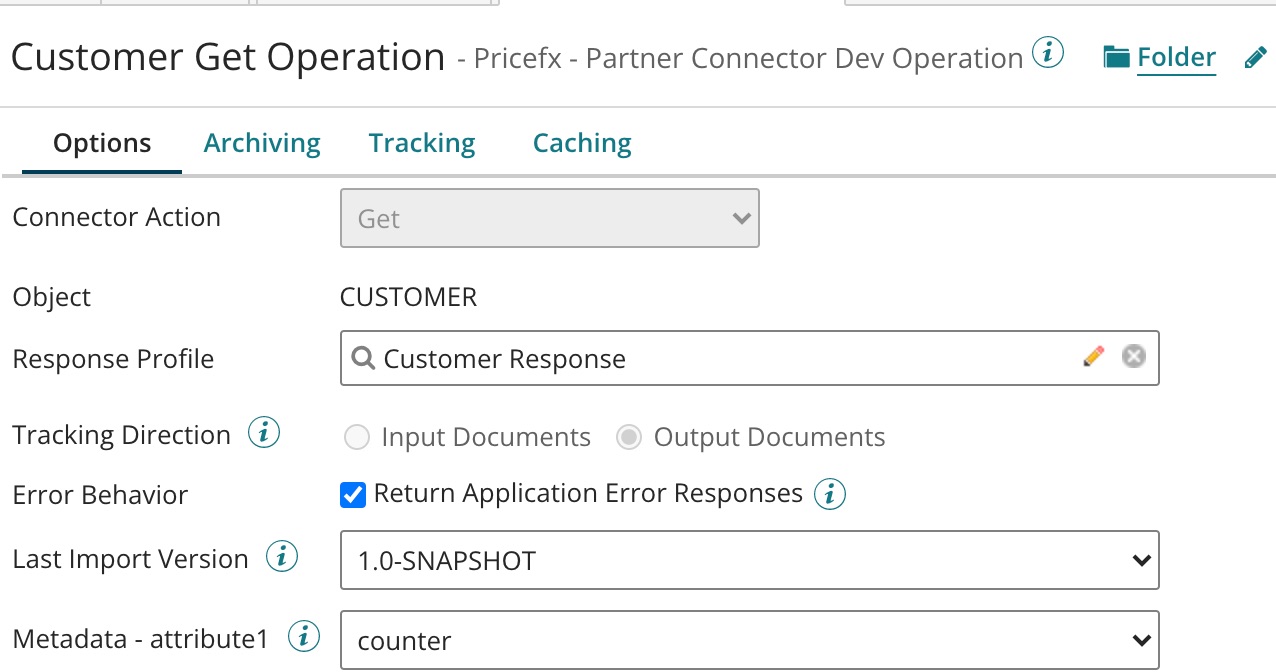Viewport: 1276px width, 672px height.
Task: Click the Folder link
Action: 1175,58
